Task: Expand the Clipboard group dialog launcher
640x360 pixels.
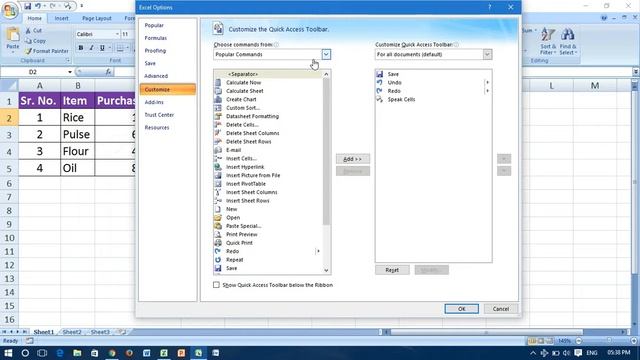Action: click(68, 60)
